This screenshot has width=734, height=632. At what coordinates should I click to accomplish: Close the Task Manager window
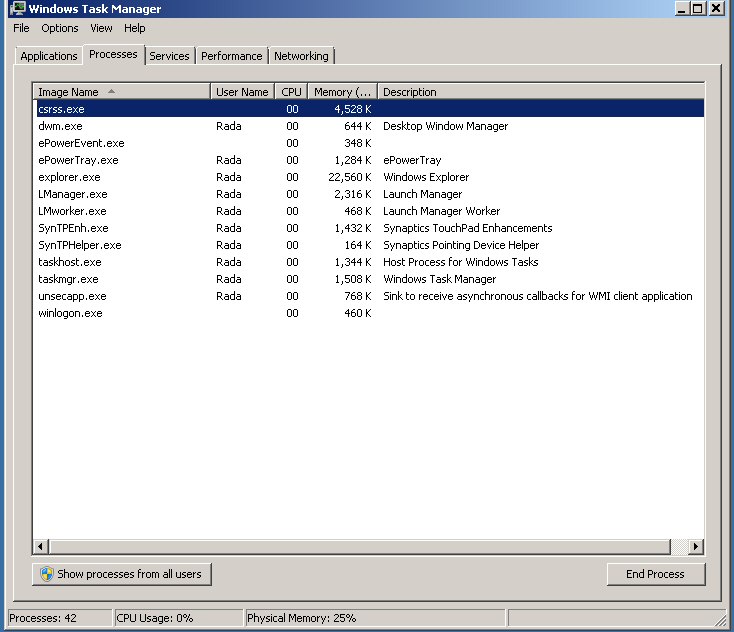716,8
